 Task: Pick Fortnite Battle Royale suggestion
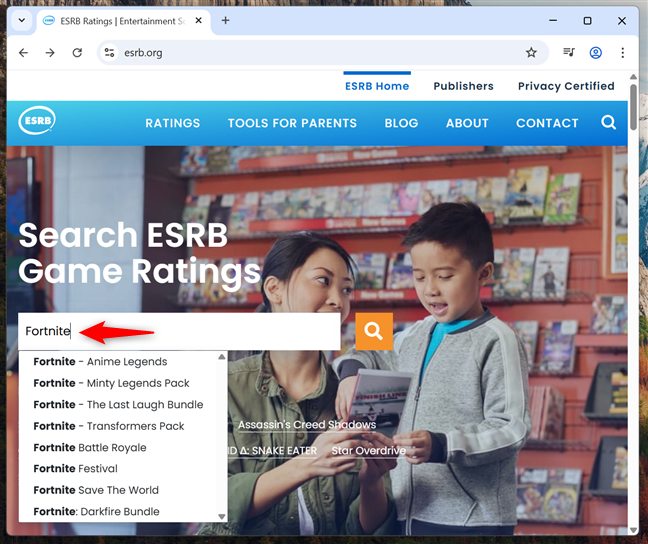pyautogui.click(x=90, y=448)
